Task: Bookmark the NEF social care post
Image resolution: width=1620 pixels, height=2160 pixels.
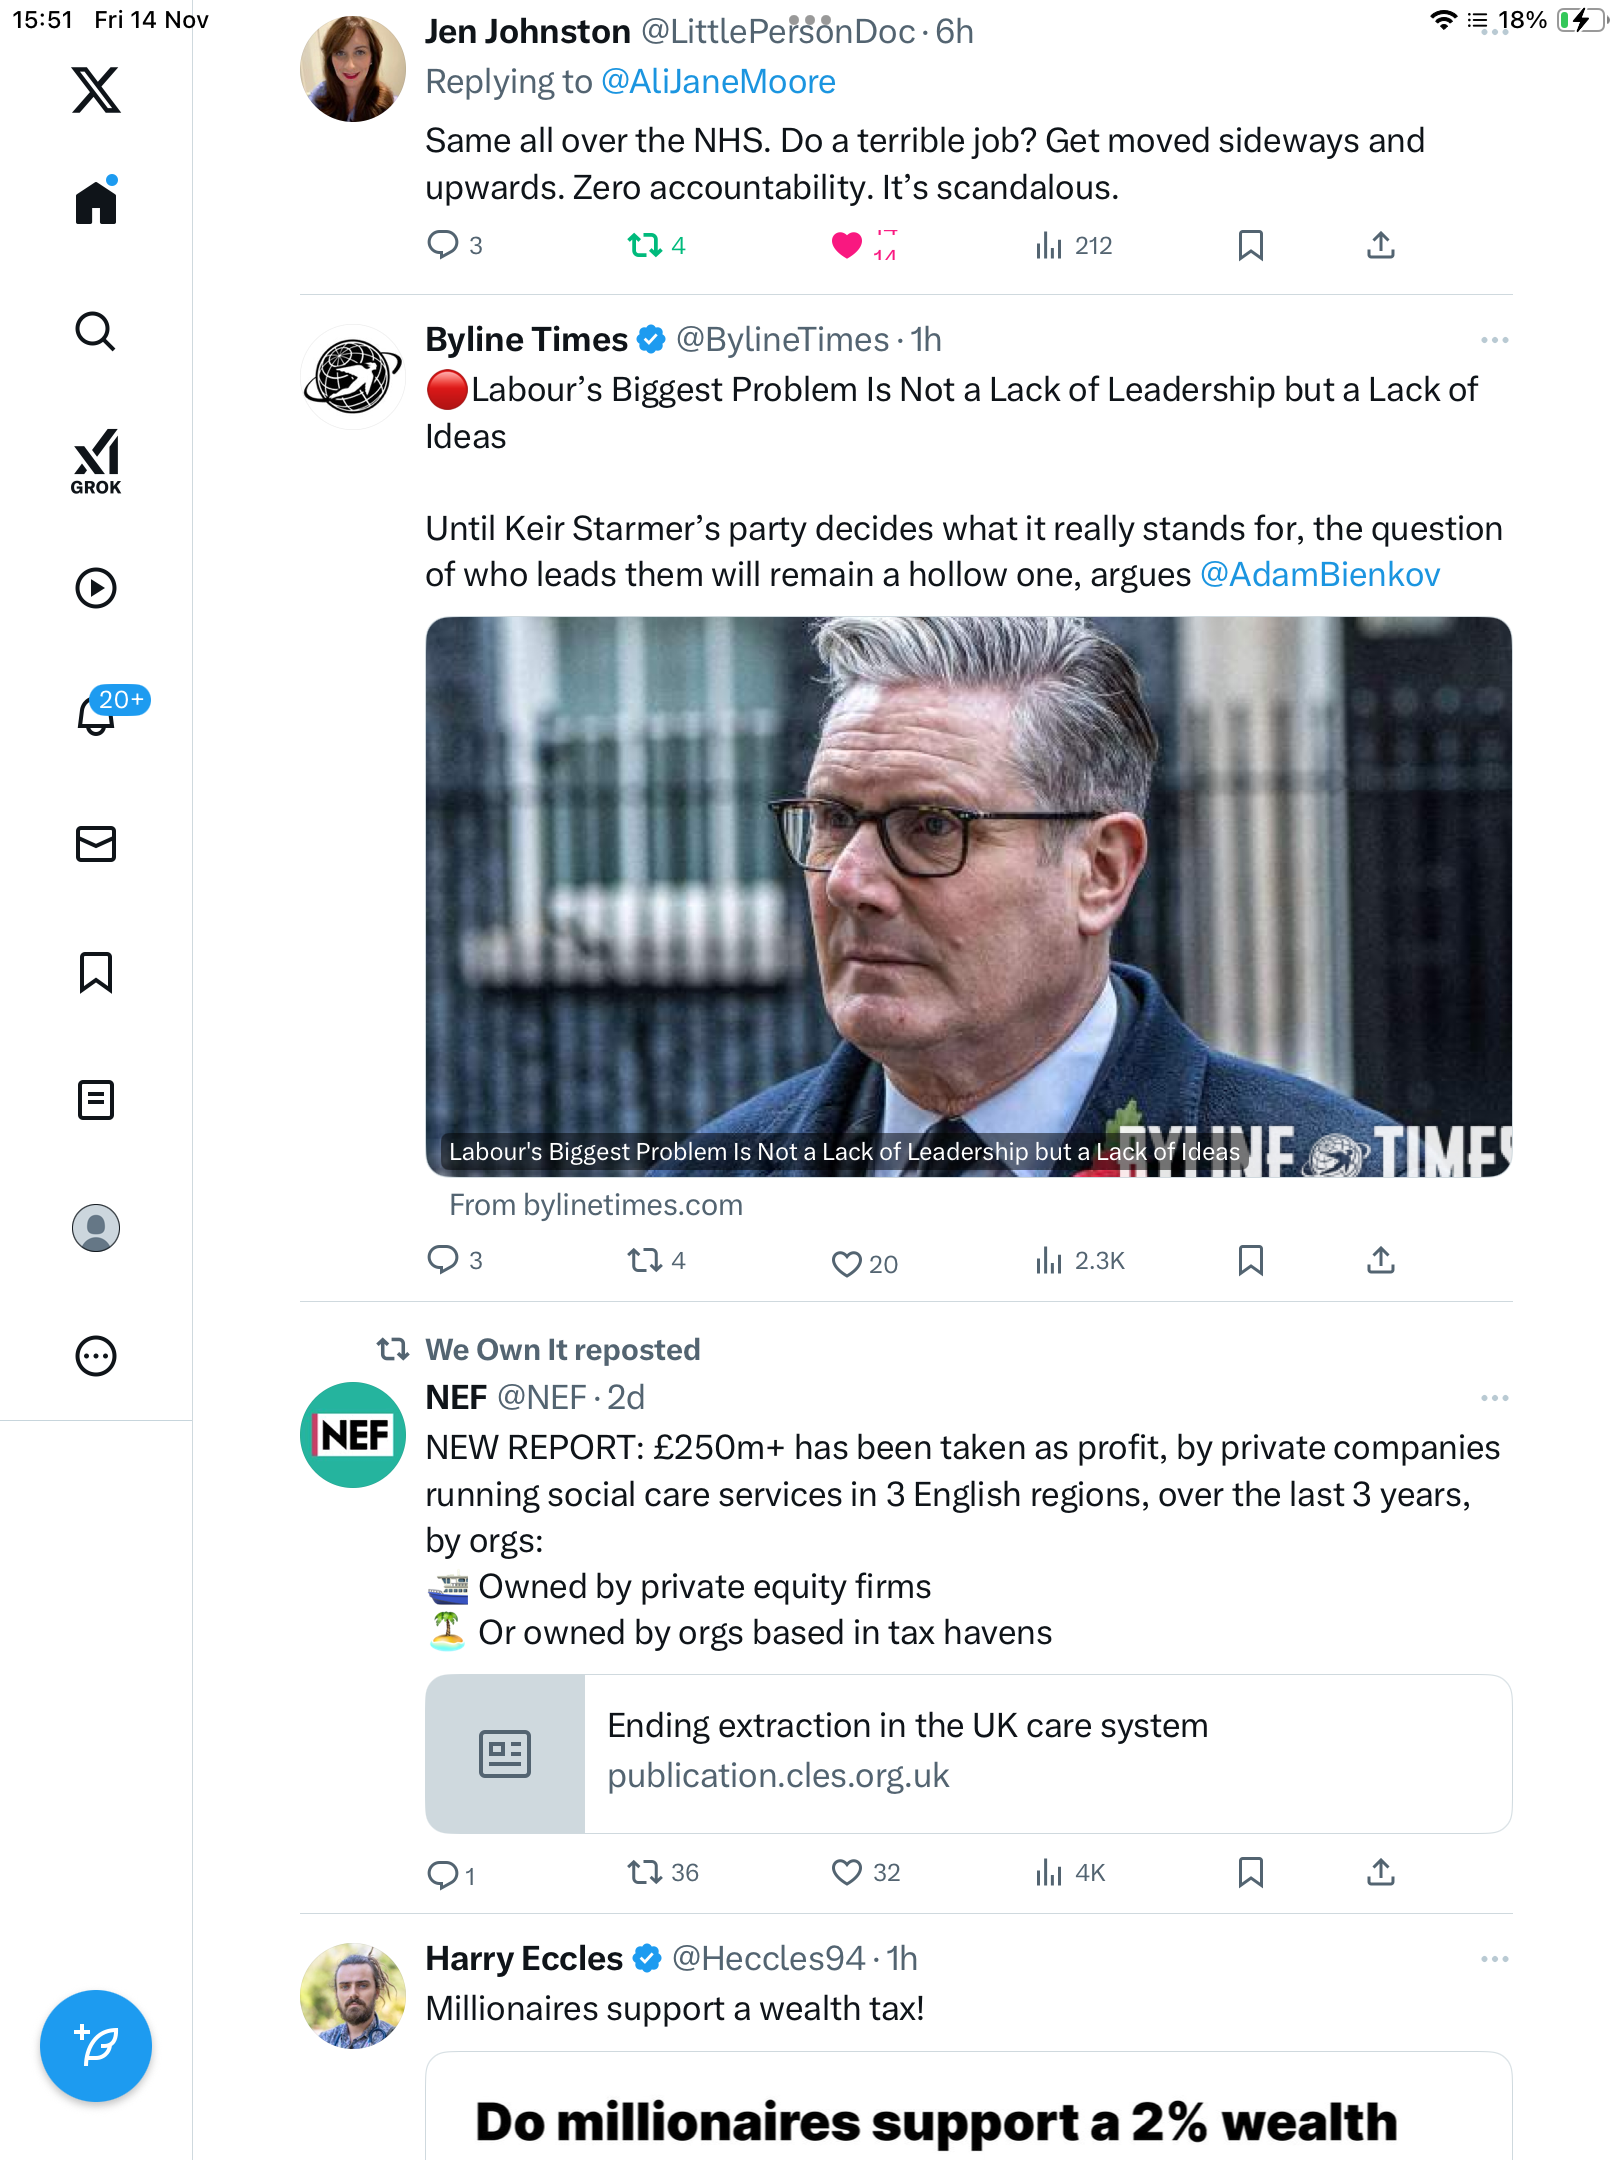Action: coord(1251,1872)
